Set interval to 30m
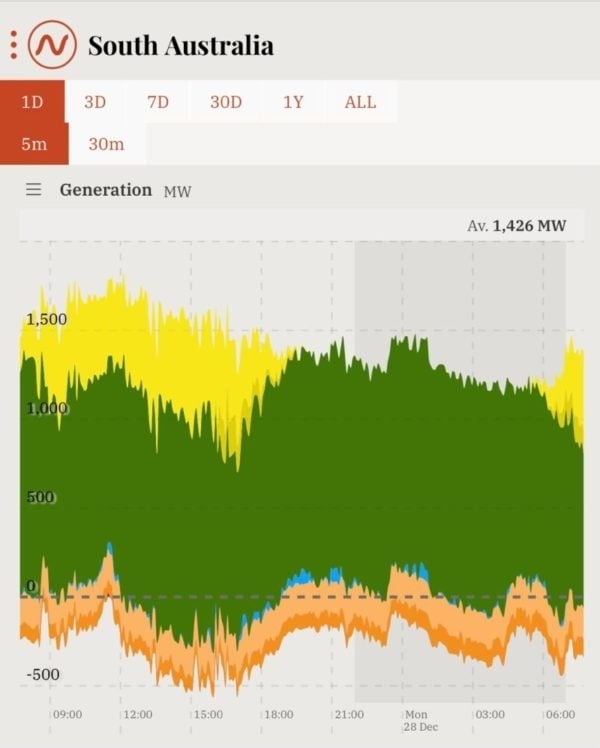The image size is (600, 748). point(106,144)
